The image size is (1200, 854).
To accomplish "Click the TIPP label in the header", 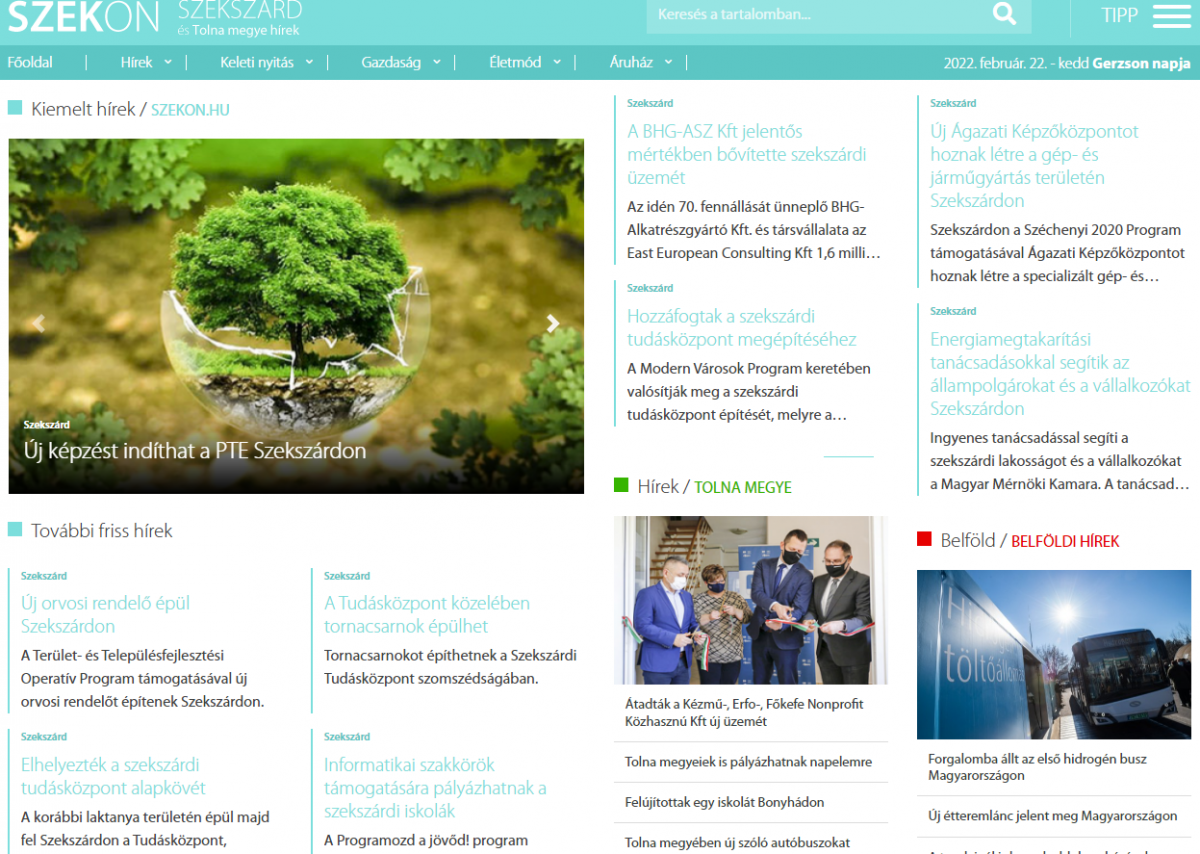I will point(1119,16).
